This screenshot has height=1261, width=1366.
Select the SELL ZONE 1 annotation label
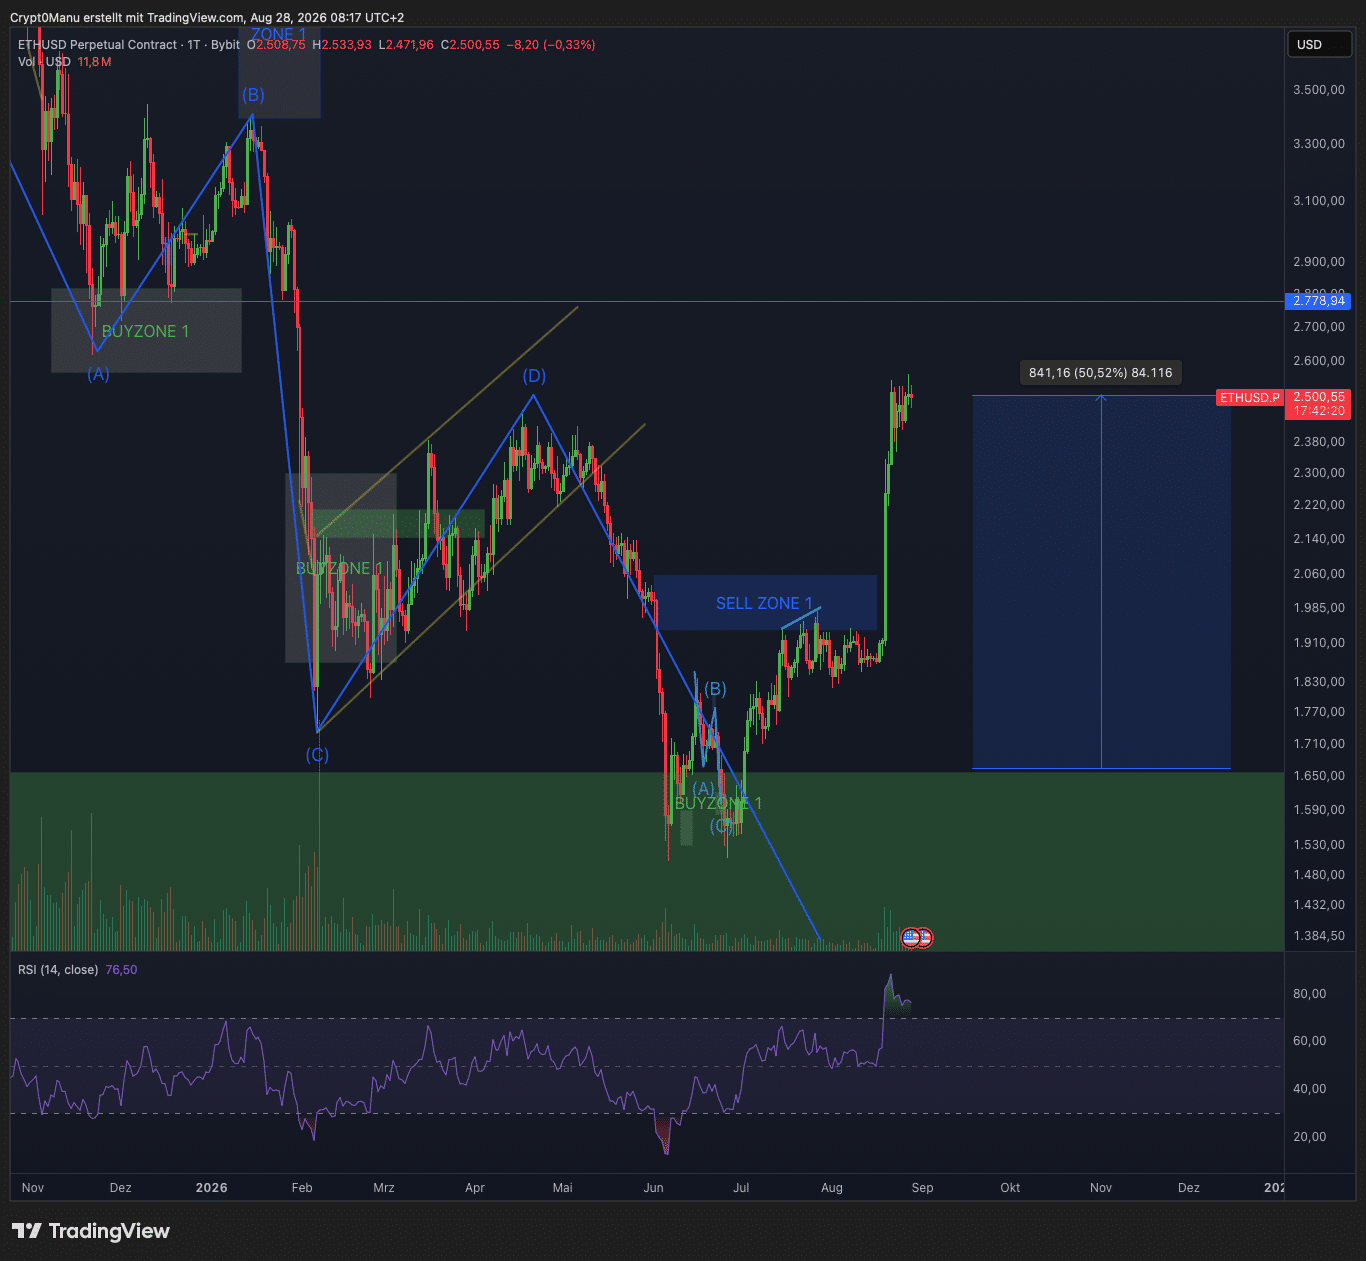(764, 603)
